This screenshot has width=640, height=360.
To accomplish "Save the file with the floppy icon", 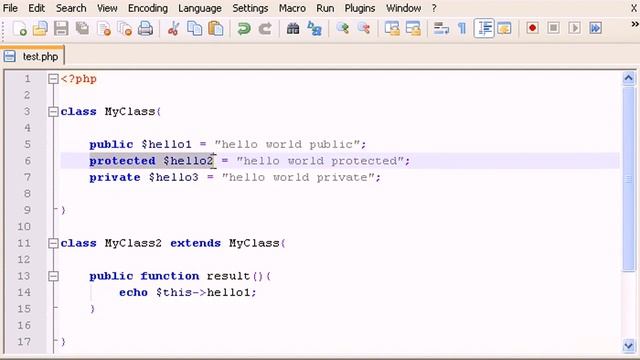I will click(61, 29).
